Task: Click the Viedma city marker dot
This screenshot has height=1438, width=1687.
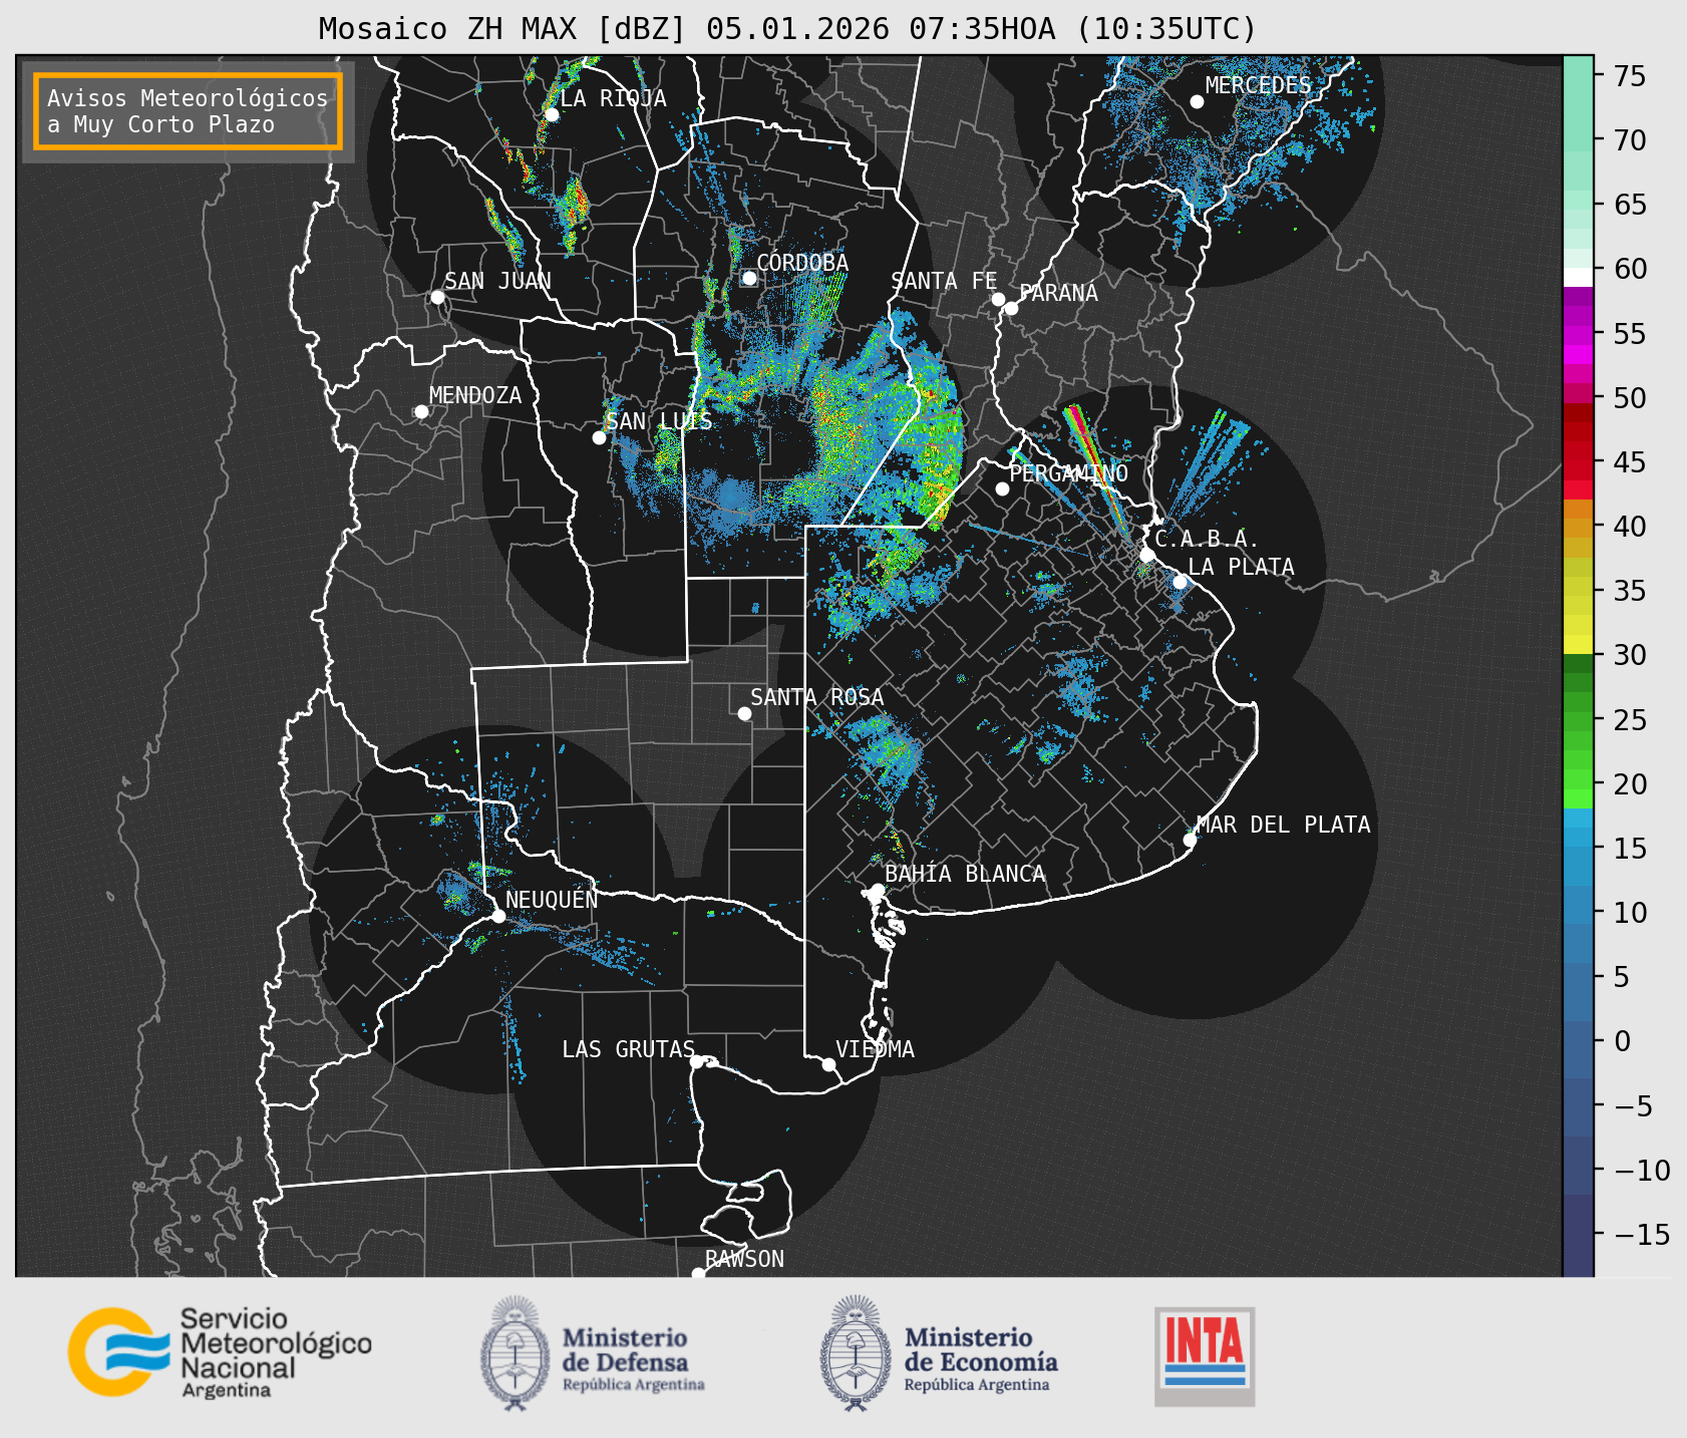Action: tap(829, 1064)
